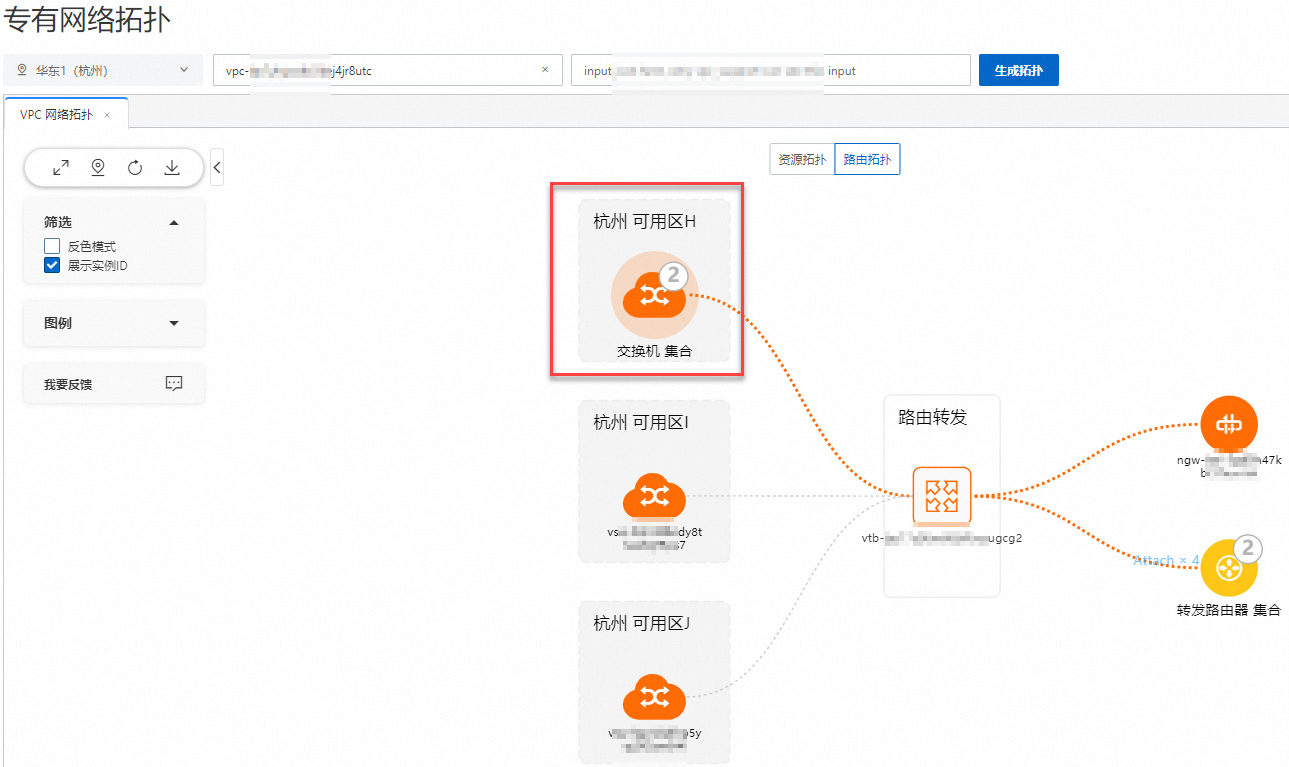The image size is (1289, 767).
Task: Click the refresh topology icon
Action: (x=135, y=168)
